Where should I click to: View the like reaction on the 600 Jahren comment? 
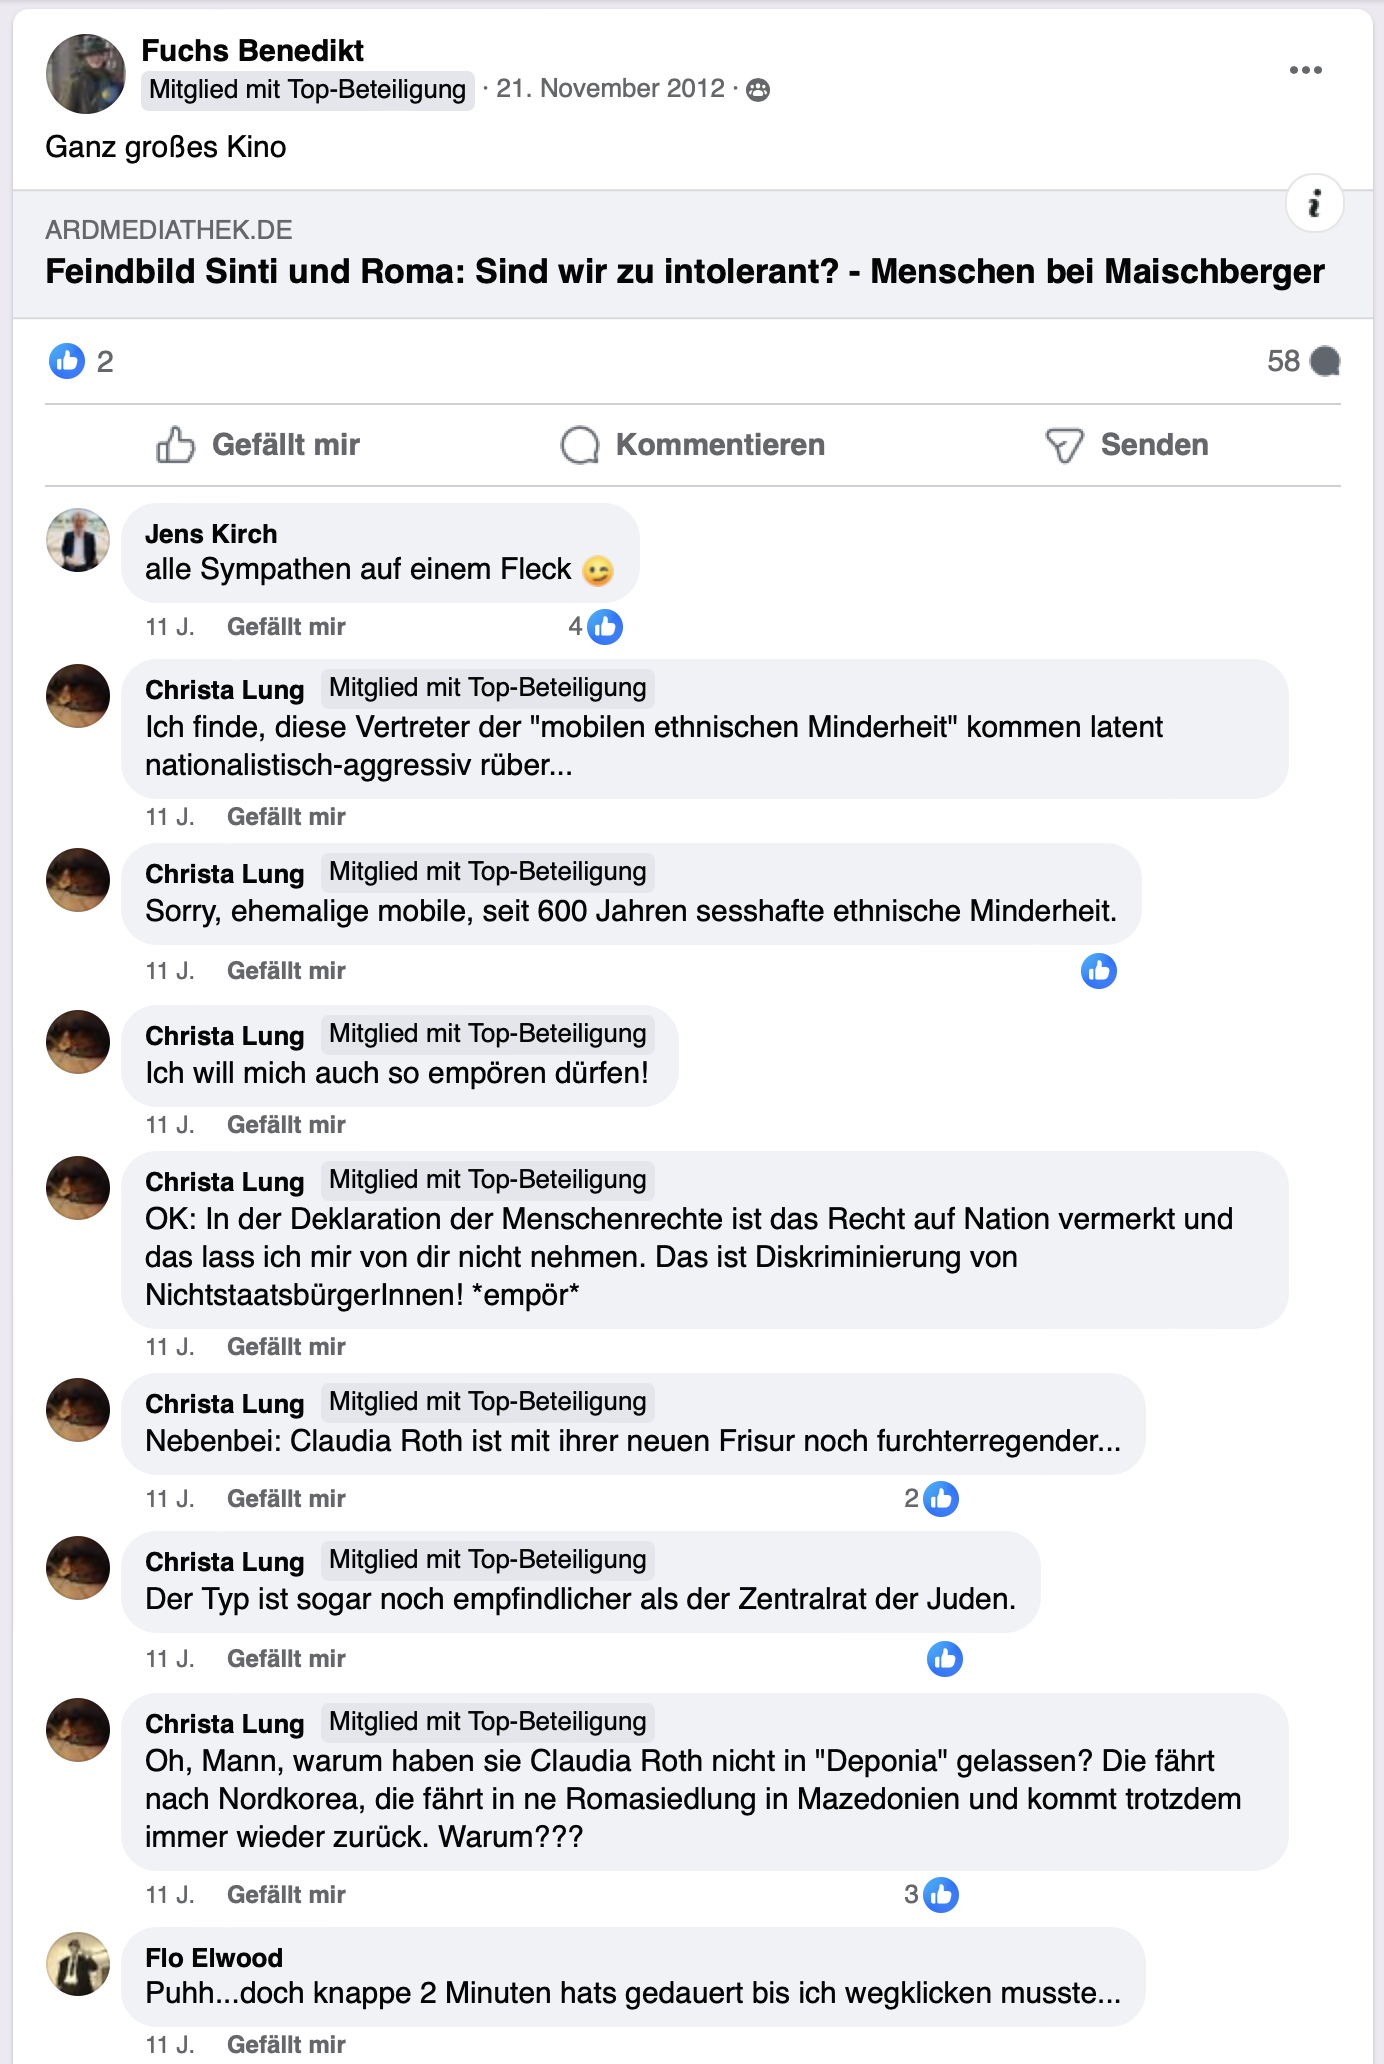click(x=1098, y=971)
